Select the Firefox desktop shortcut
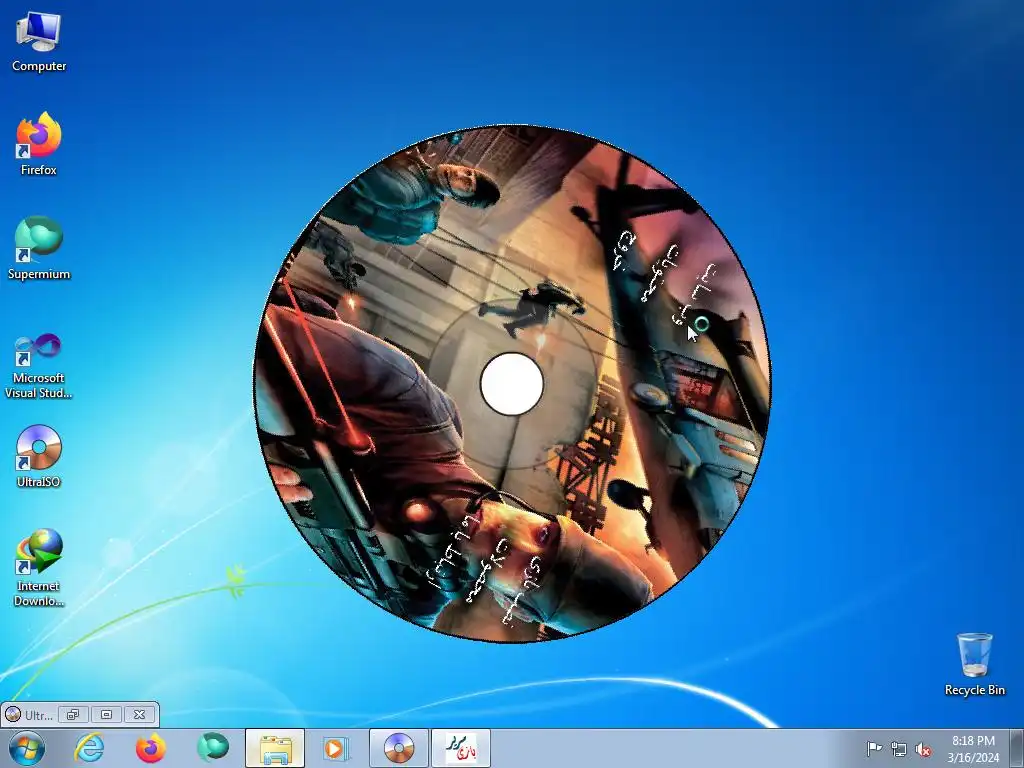 click(x=39, y=145)
